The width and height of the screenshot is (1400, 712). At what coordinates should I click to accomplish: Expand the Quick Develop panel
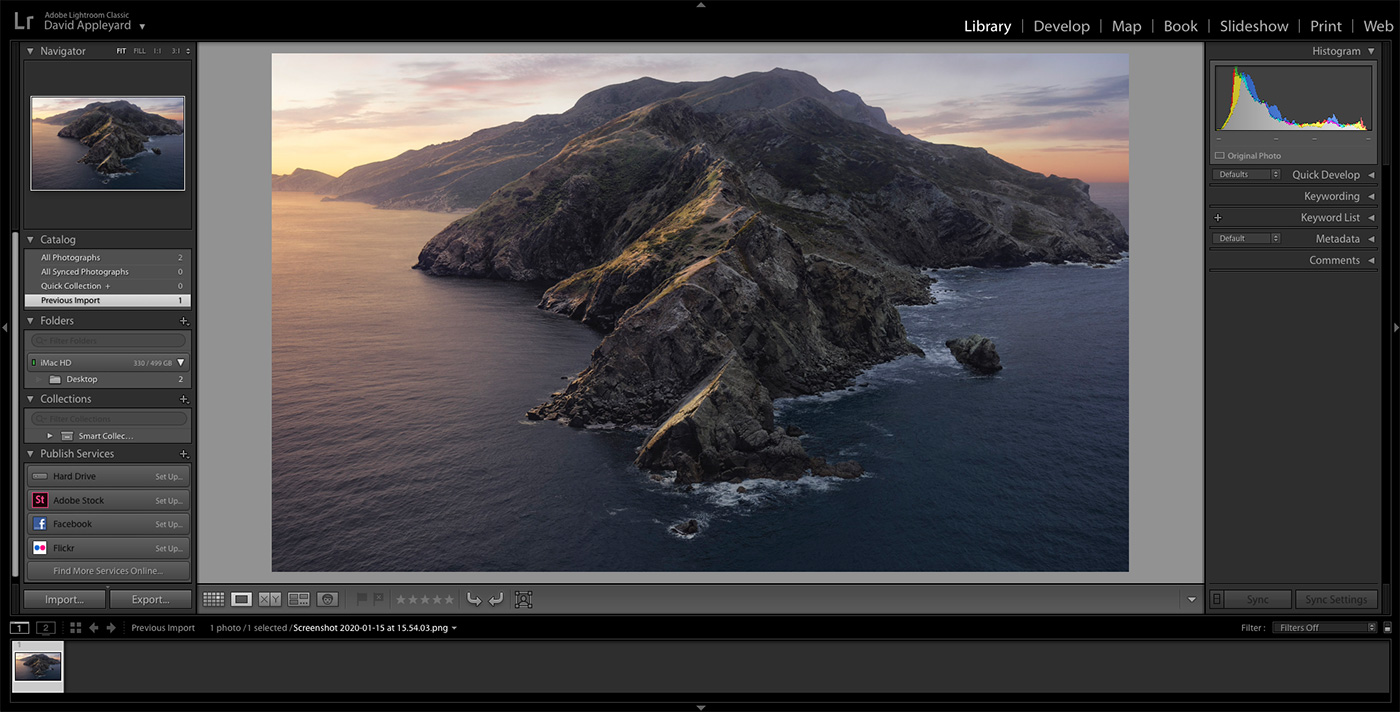(1371, 175)
